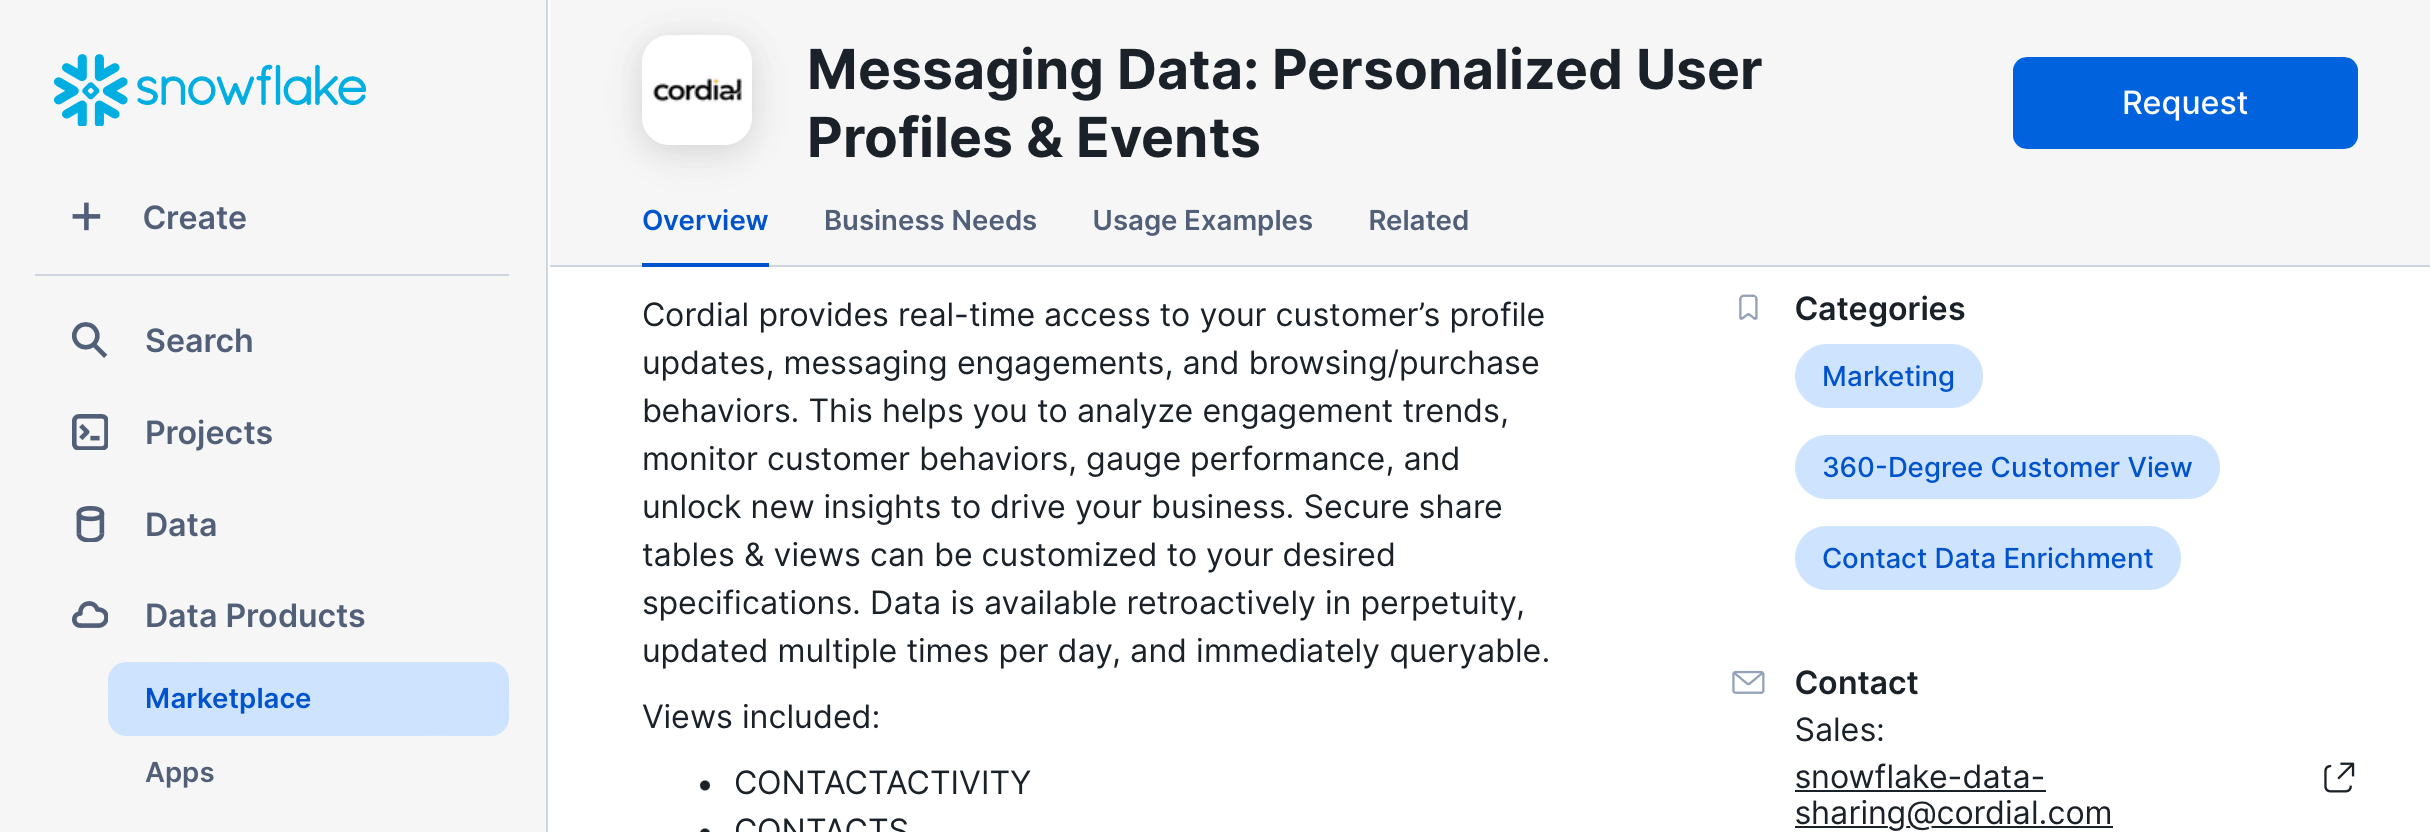The height and width of the screenshot is (832, 2430).
Task: Open the external link icon near sales email
Action: 2339,777
